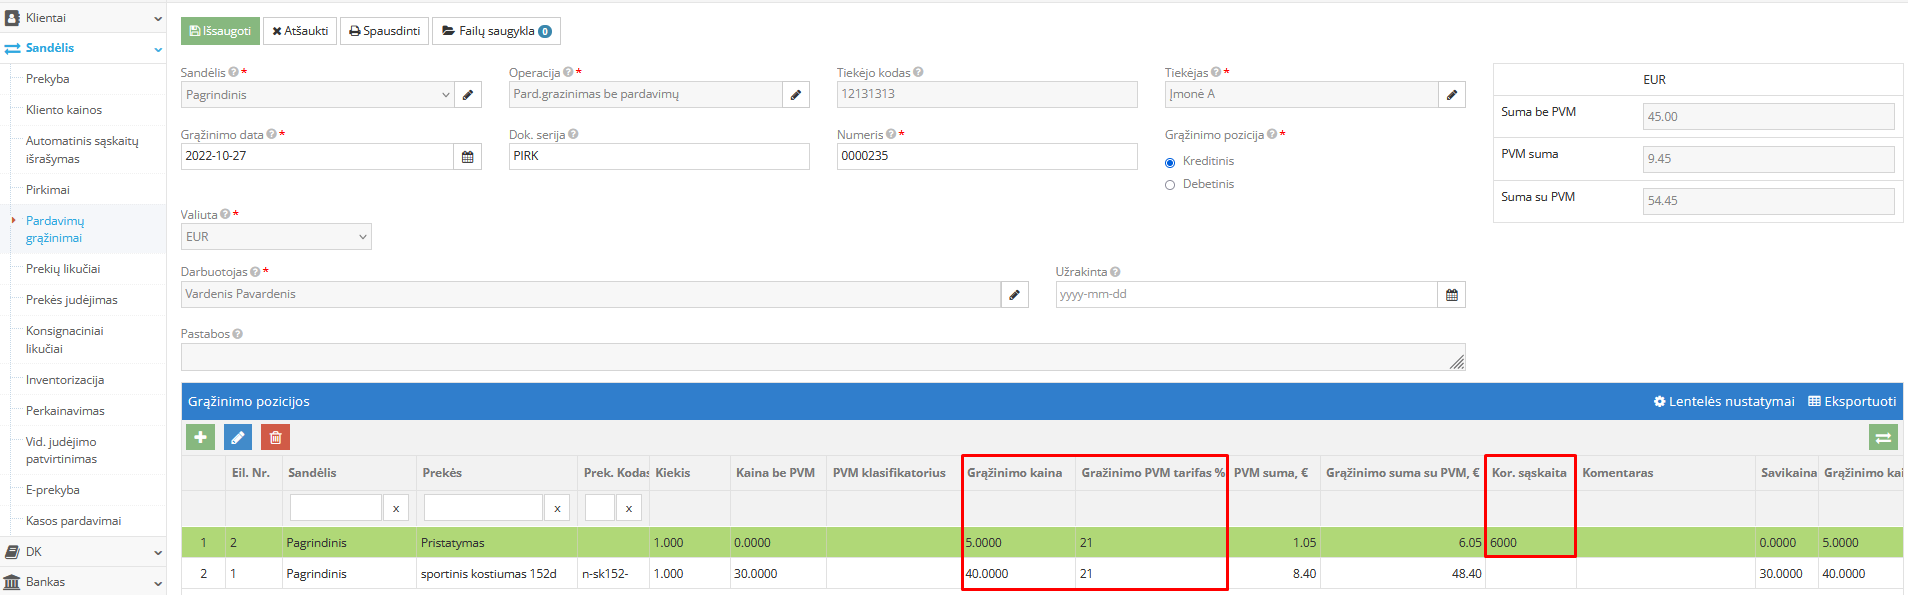Clear the Sandėlis column filter with x

[396, 509]
